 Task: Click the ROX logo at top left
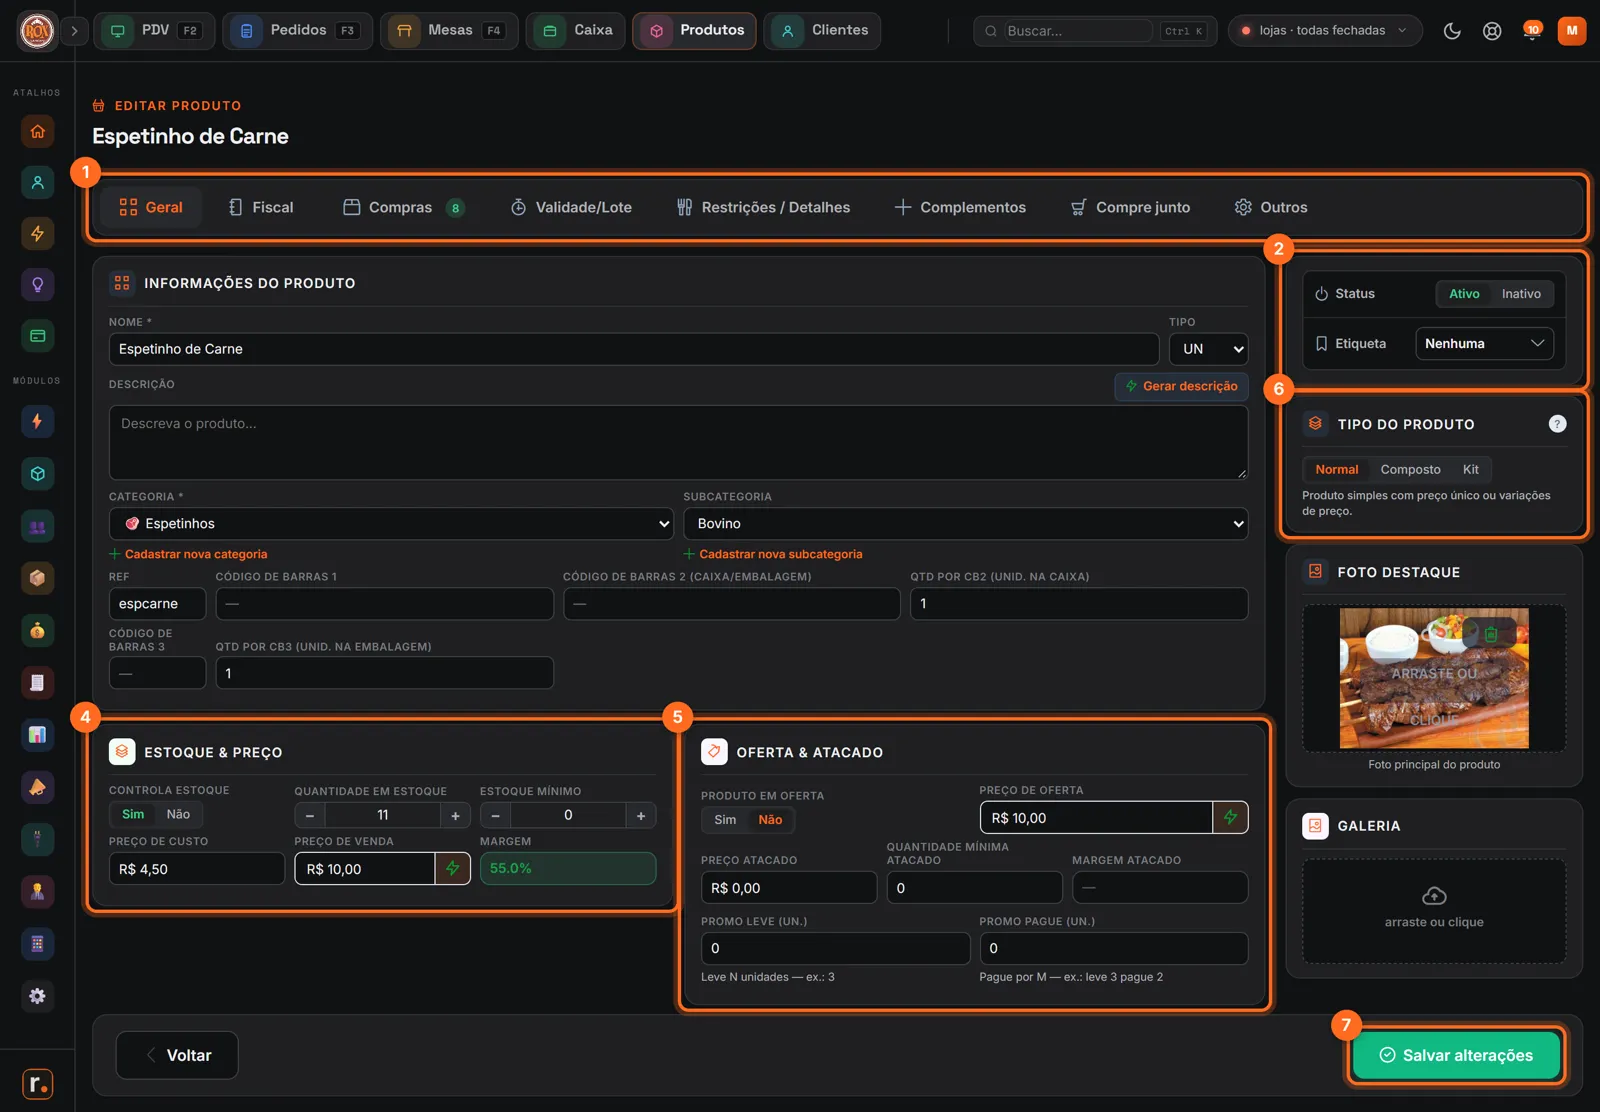point(37,31)
